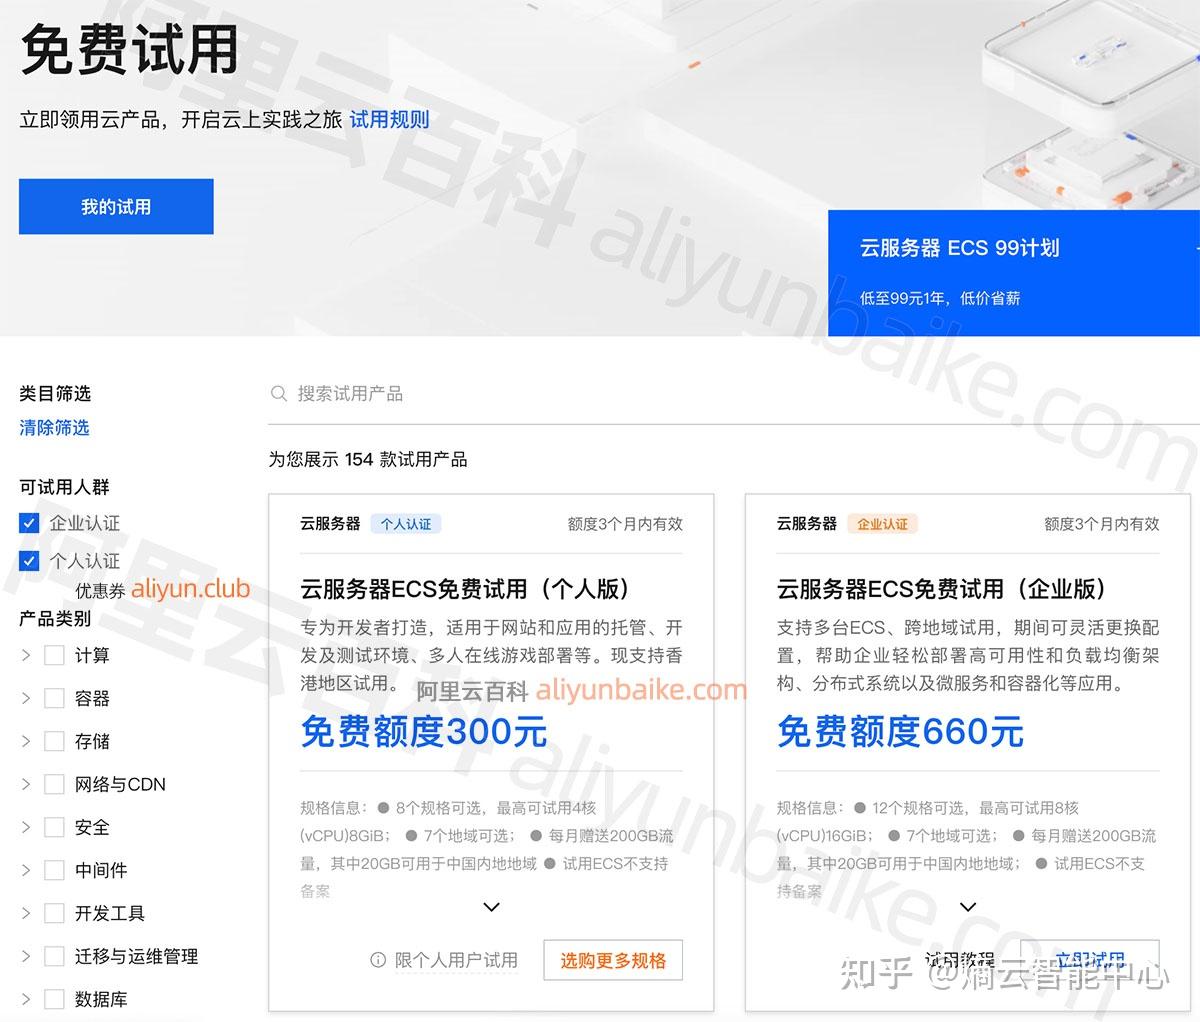The height and width of the screenshot is (1022, 1200).
Task: Check the 安全 category checkbox
Action: tap(54, 827)
